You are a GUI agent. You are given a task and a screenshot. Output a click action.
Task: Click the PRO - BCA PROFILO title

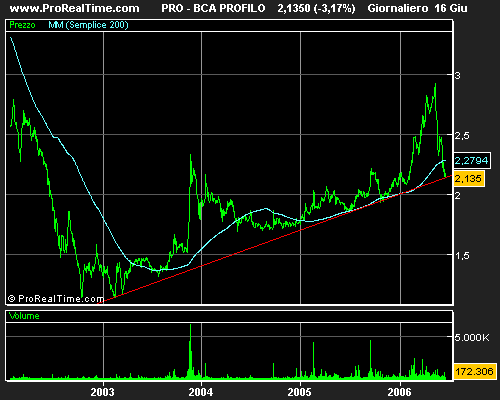(x=213, y=8)
